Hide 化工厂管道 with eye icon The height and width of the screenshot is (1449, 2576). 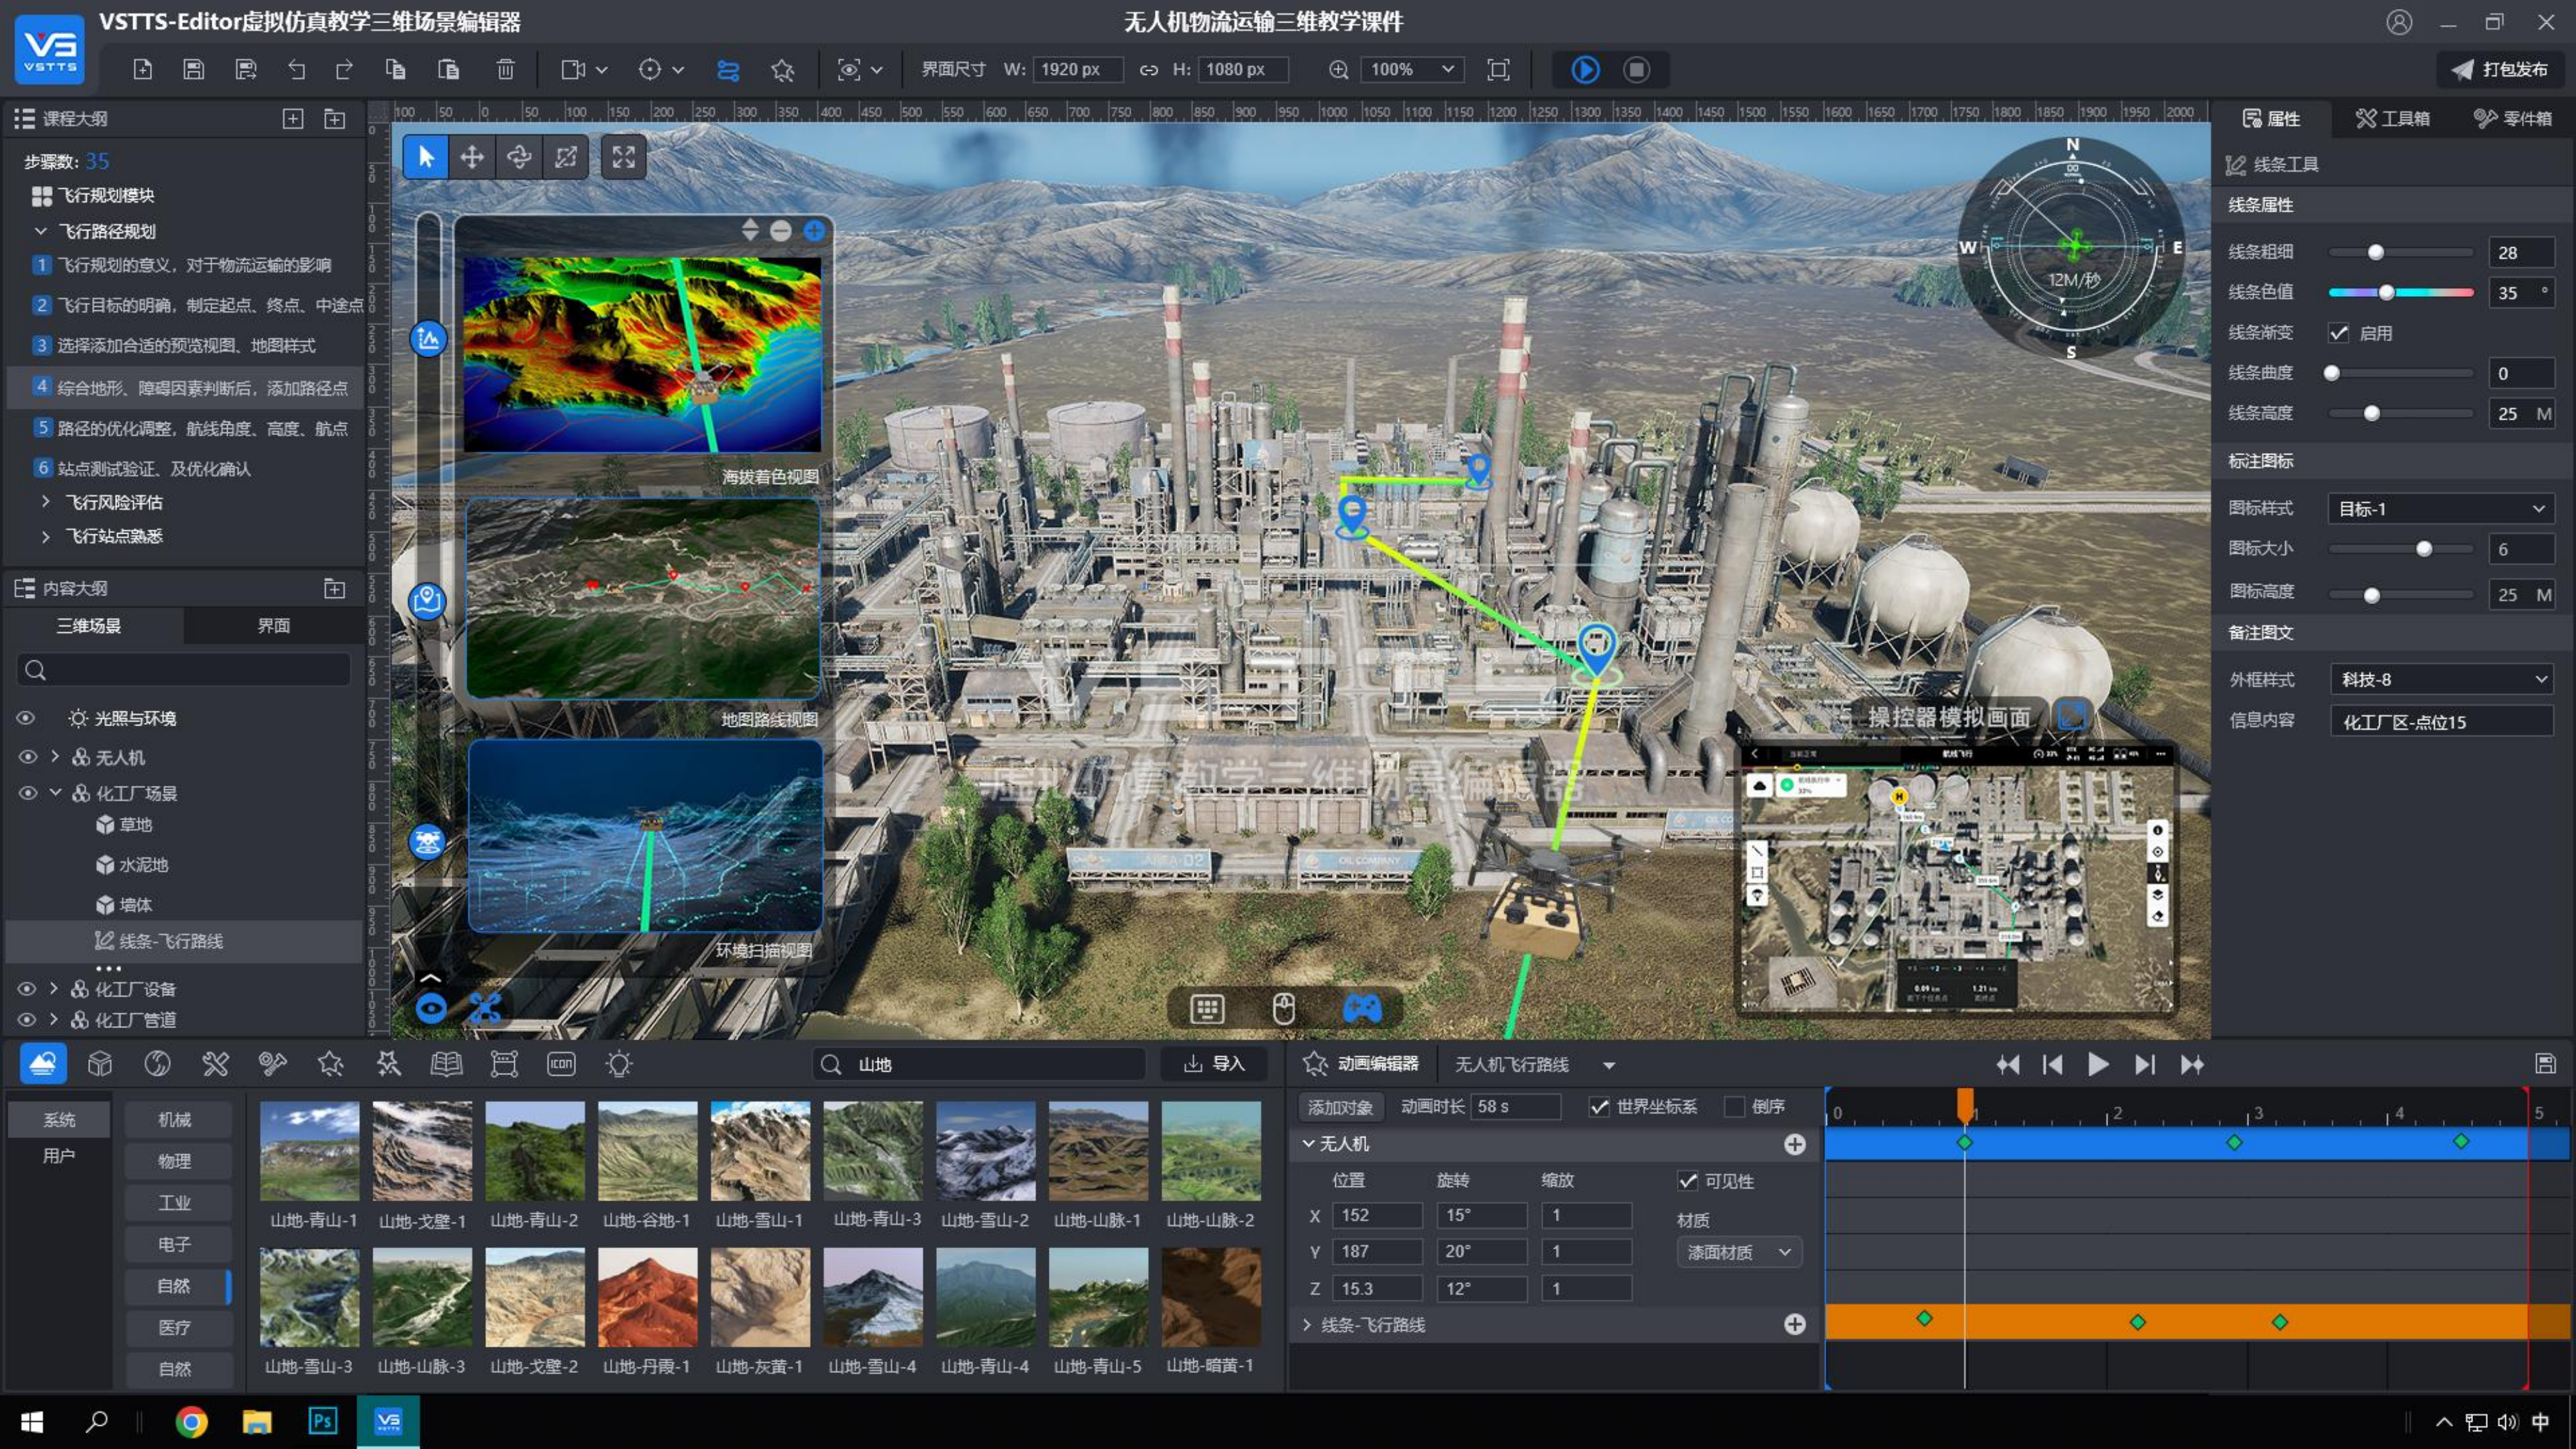27,1019
